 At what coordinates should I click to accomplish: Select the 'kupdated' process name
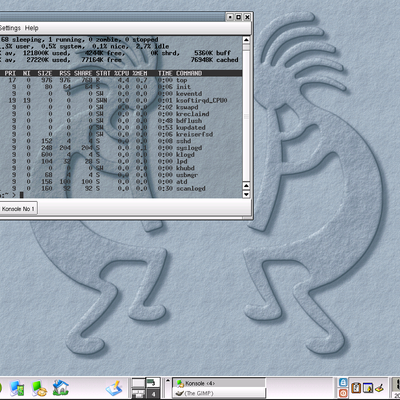191,128
